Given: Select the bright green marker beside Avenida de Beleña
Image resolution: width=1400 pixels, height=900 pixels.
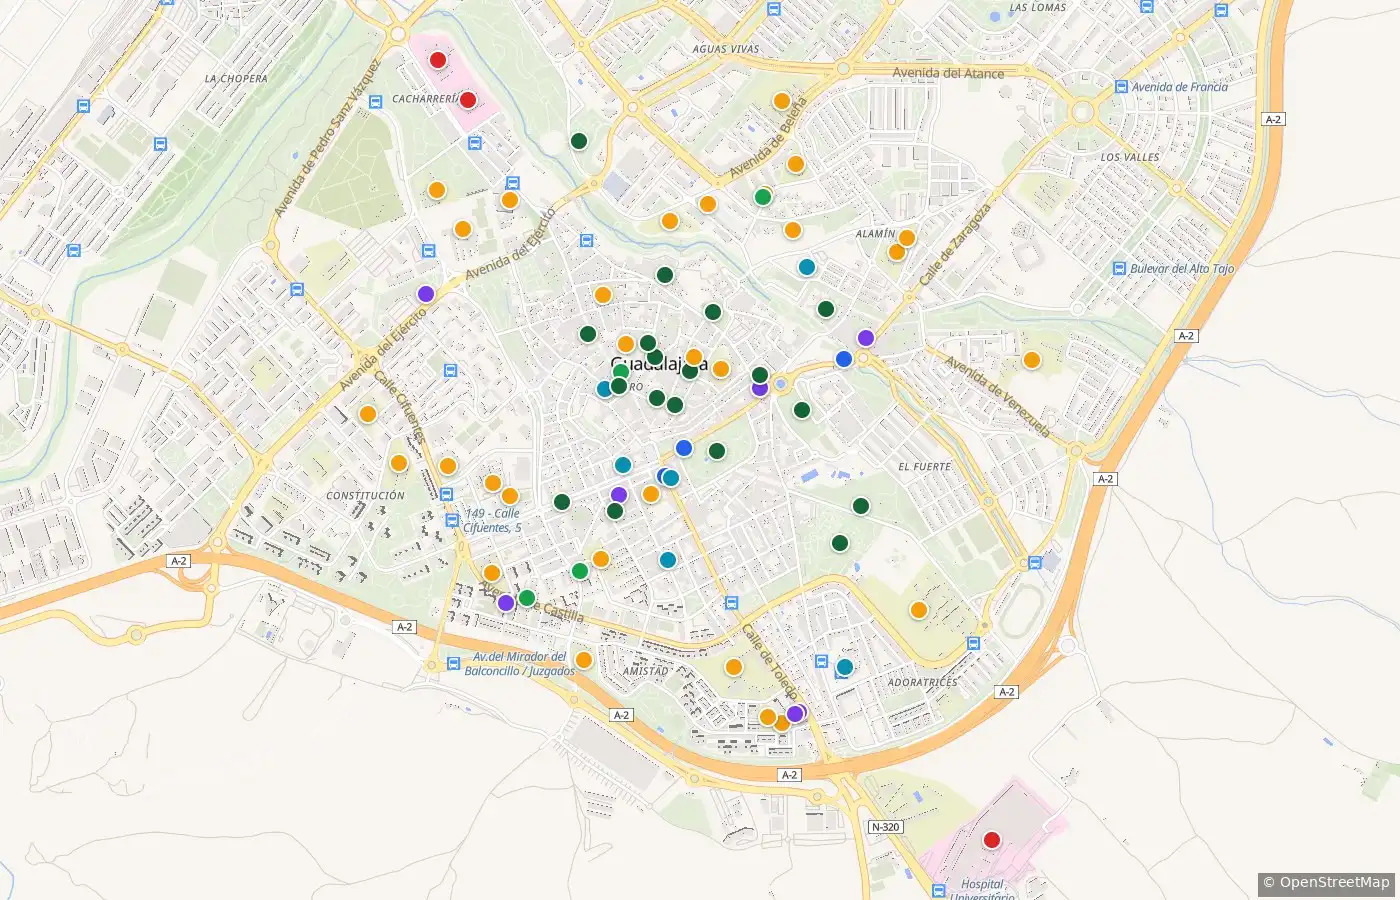Looking at the screenshot, I should 763,197.
